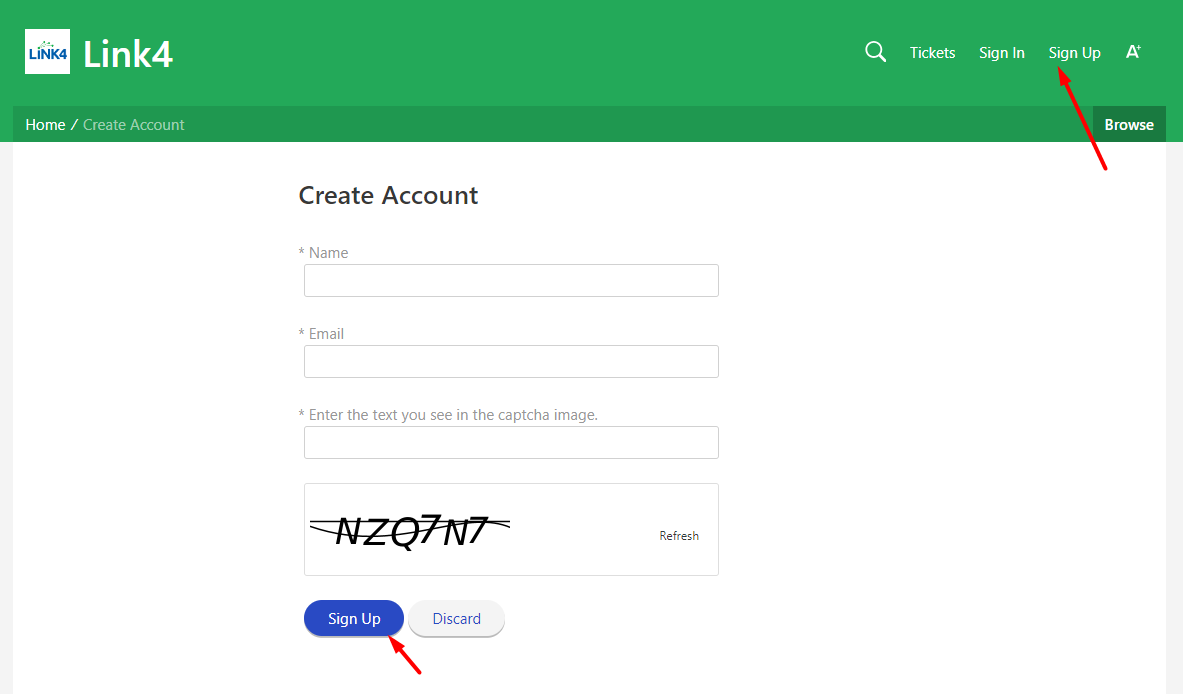Go to Sign In in header

tap(1001, 53)
